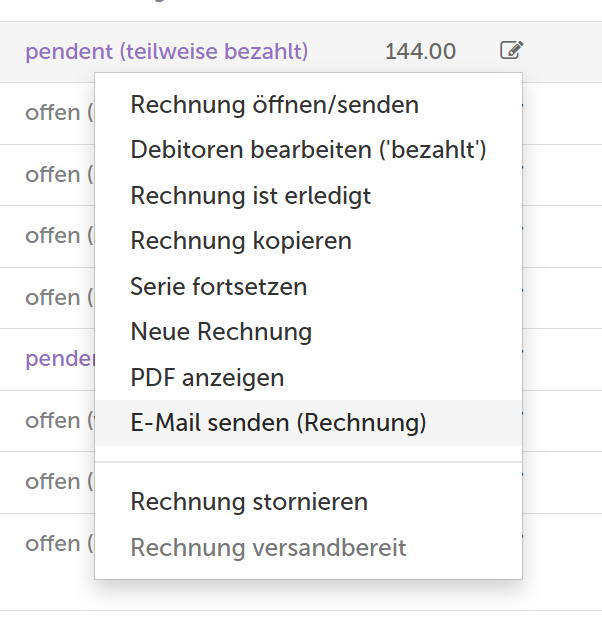The image size is (602, 623).
Task: Duplicate invoice with 'Rechnung kopieren'
Action: click(240, 240)
